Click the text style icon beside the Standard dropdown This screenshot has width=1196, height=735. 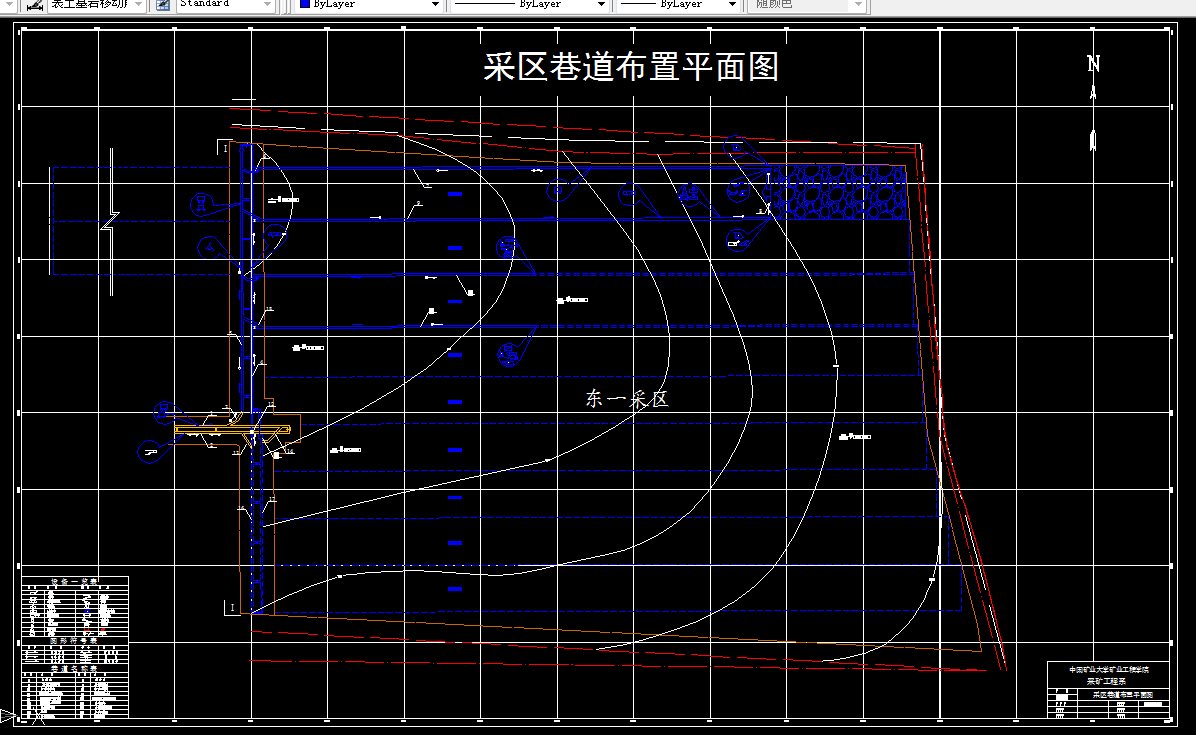click(162, 4)
